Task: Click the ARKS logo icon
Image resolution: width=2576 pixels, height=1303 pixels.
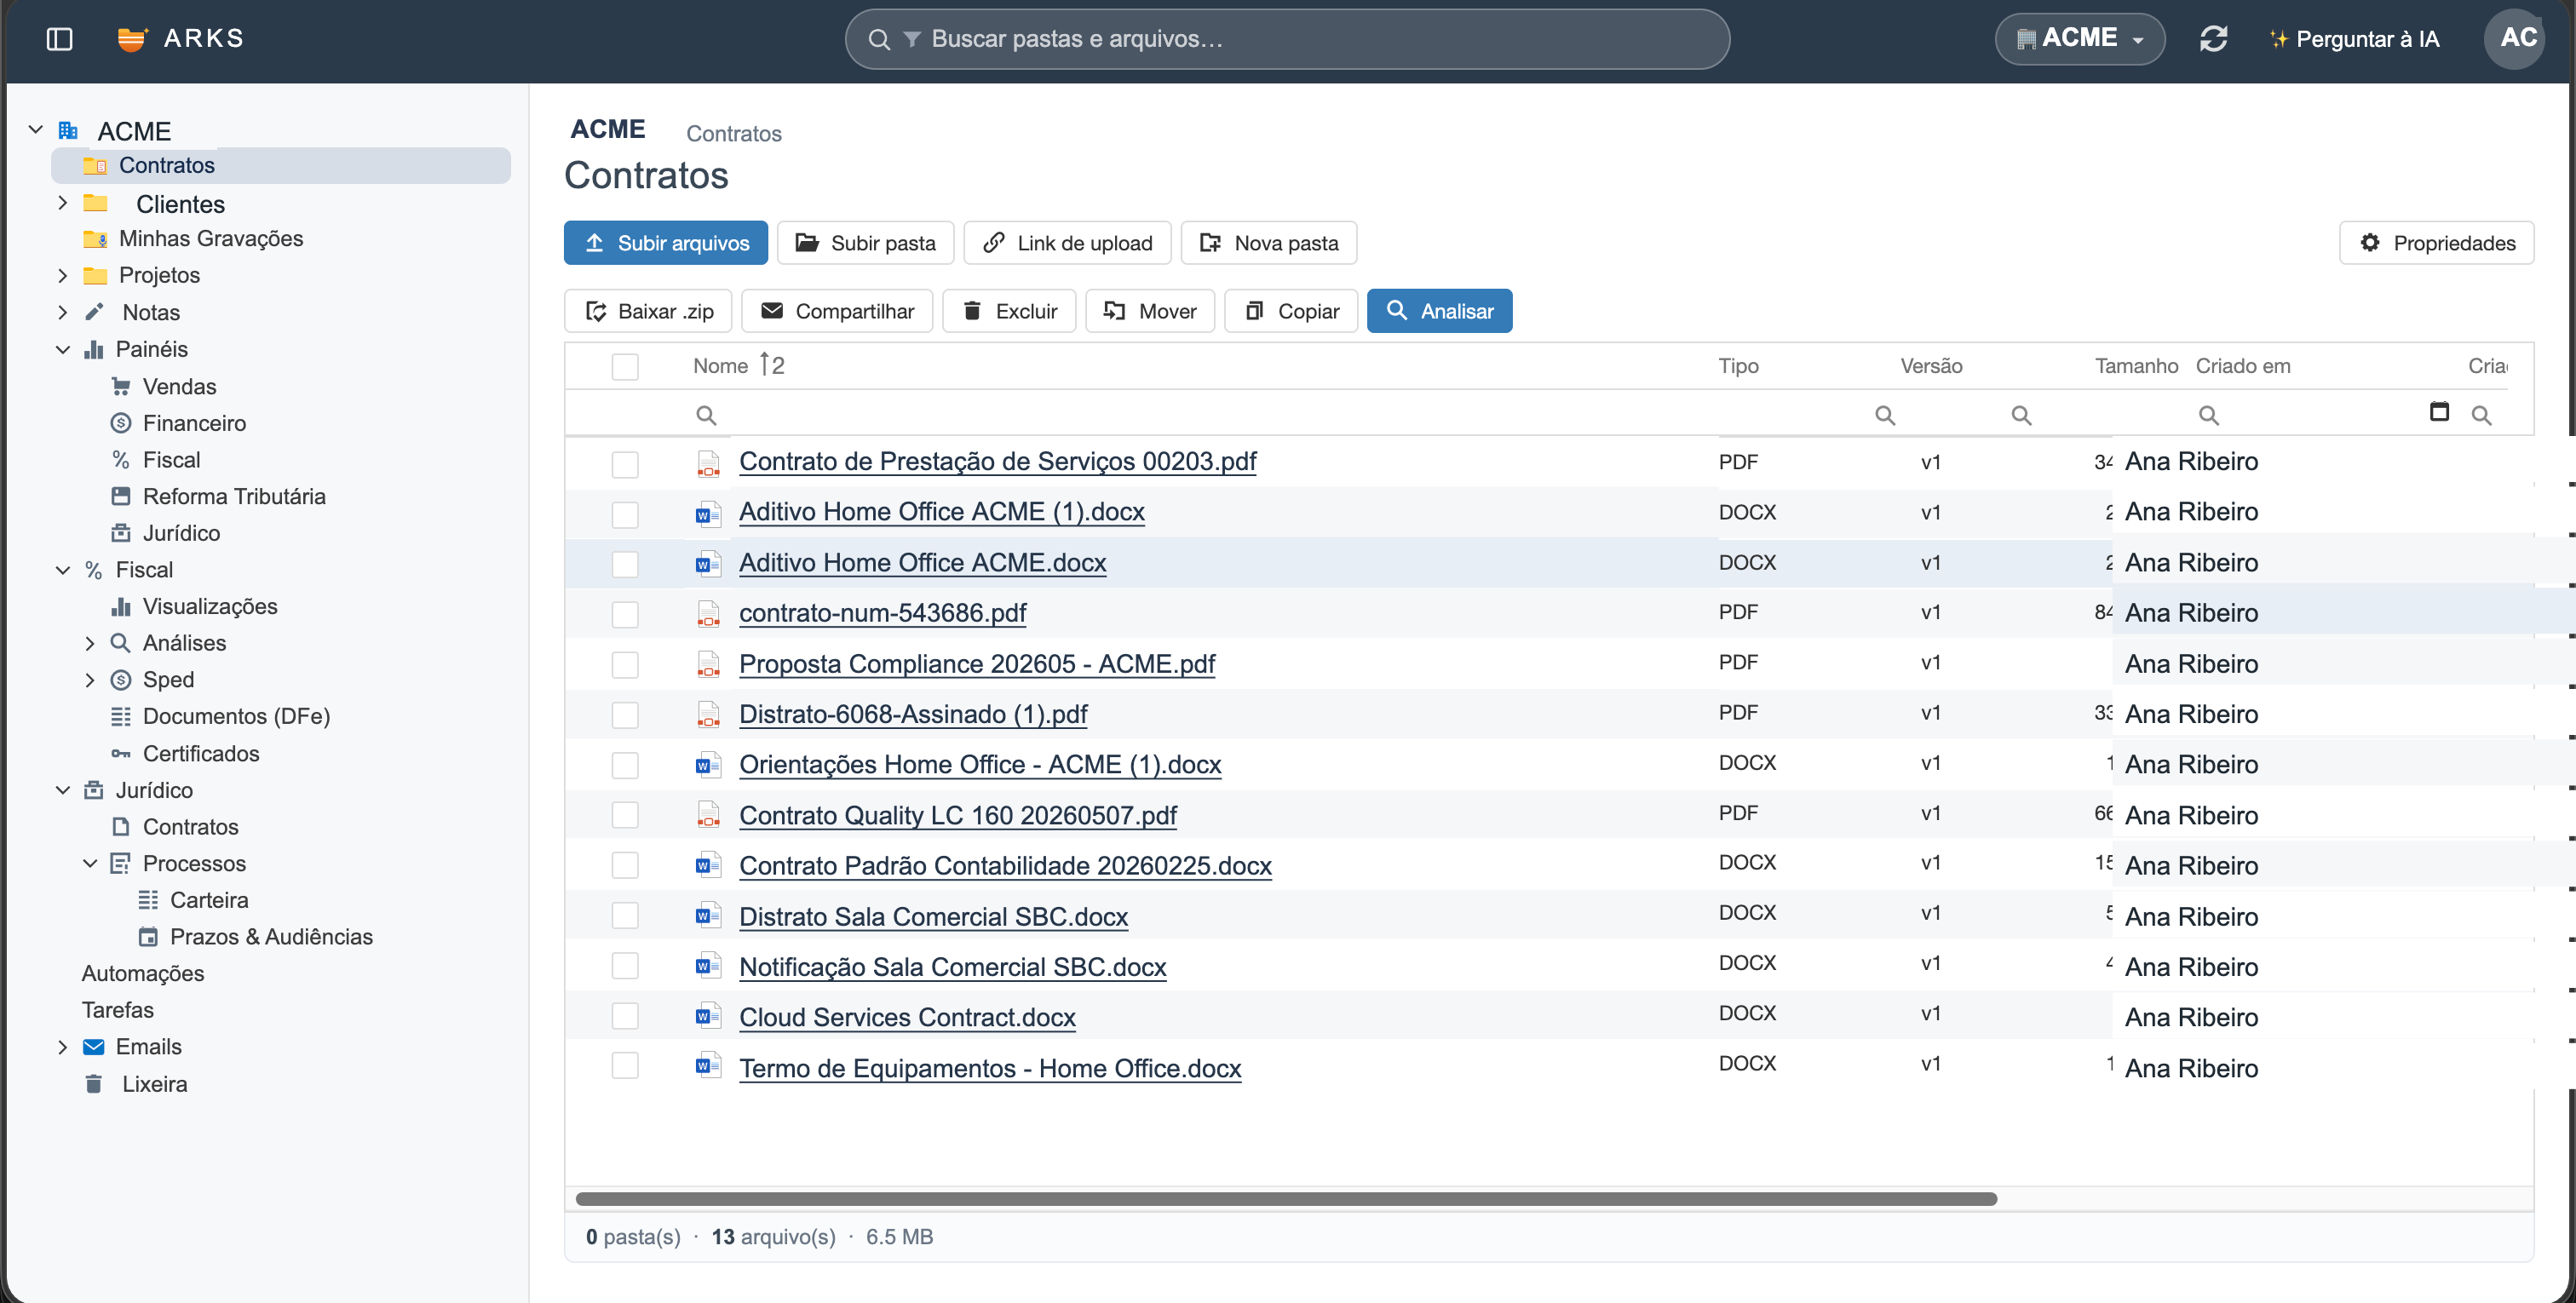Action: [132, 39]
